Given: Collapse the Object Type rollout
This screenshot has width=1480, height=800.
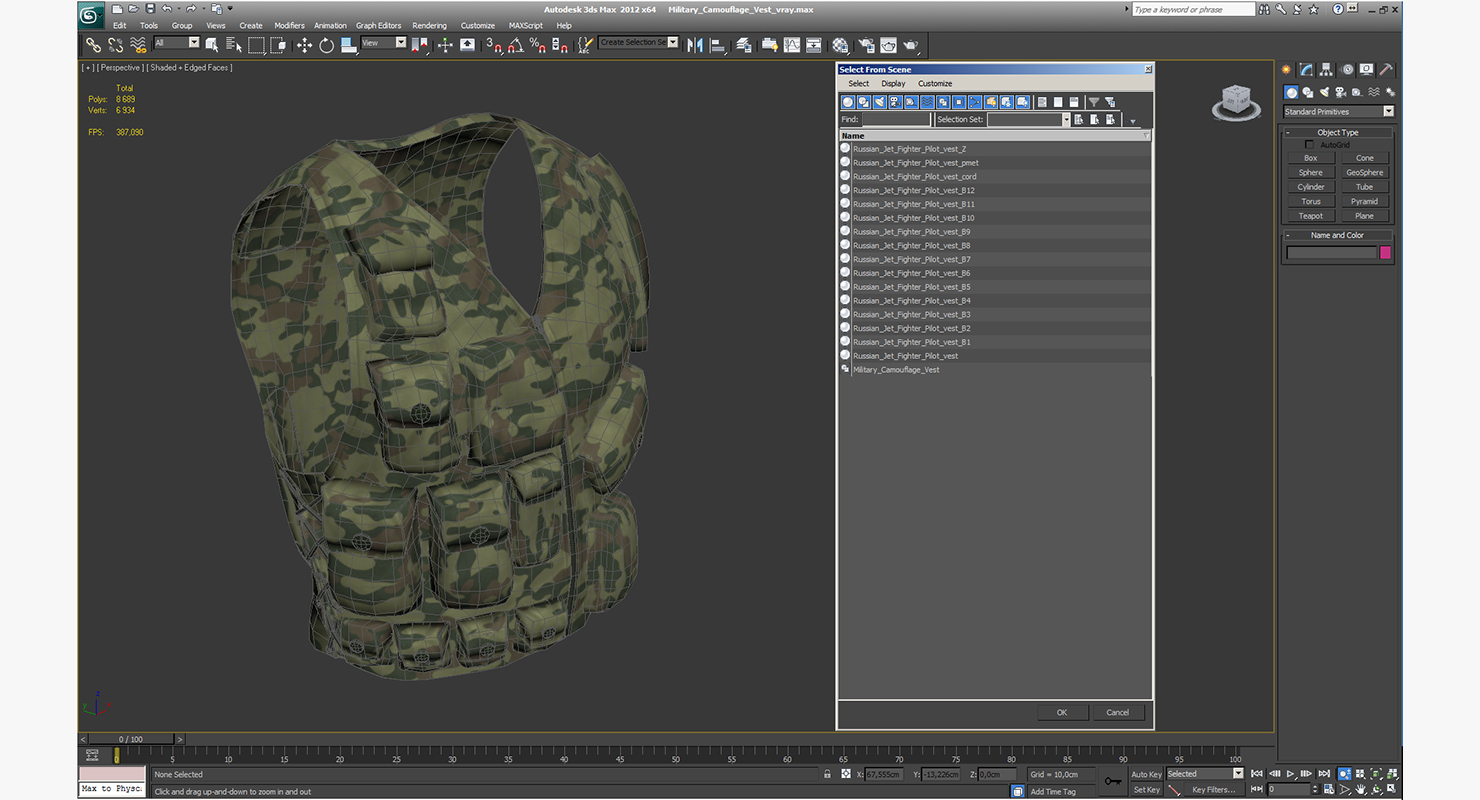Looking at the screenshot, I should click(1337, 132).
